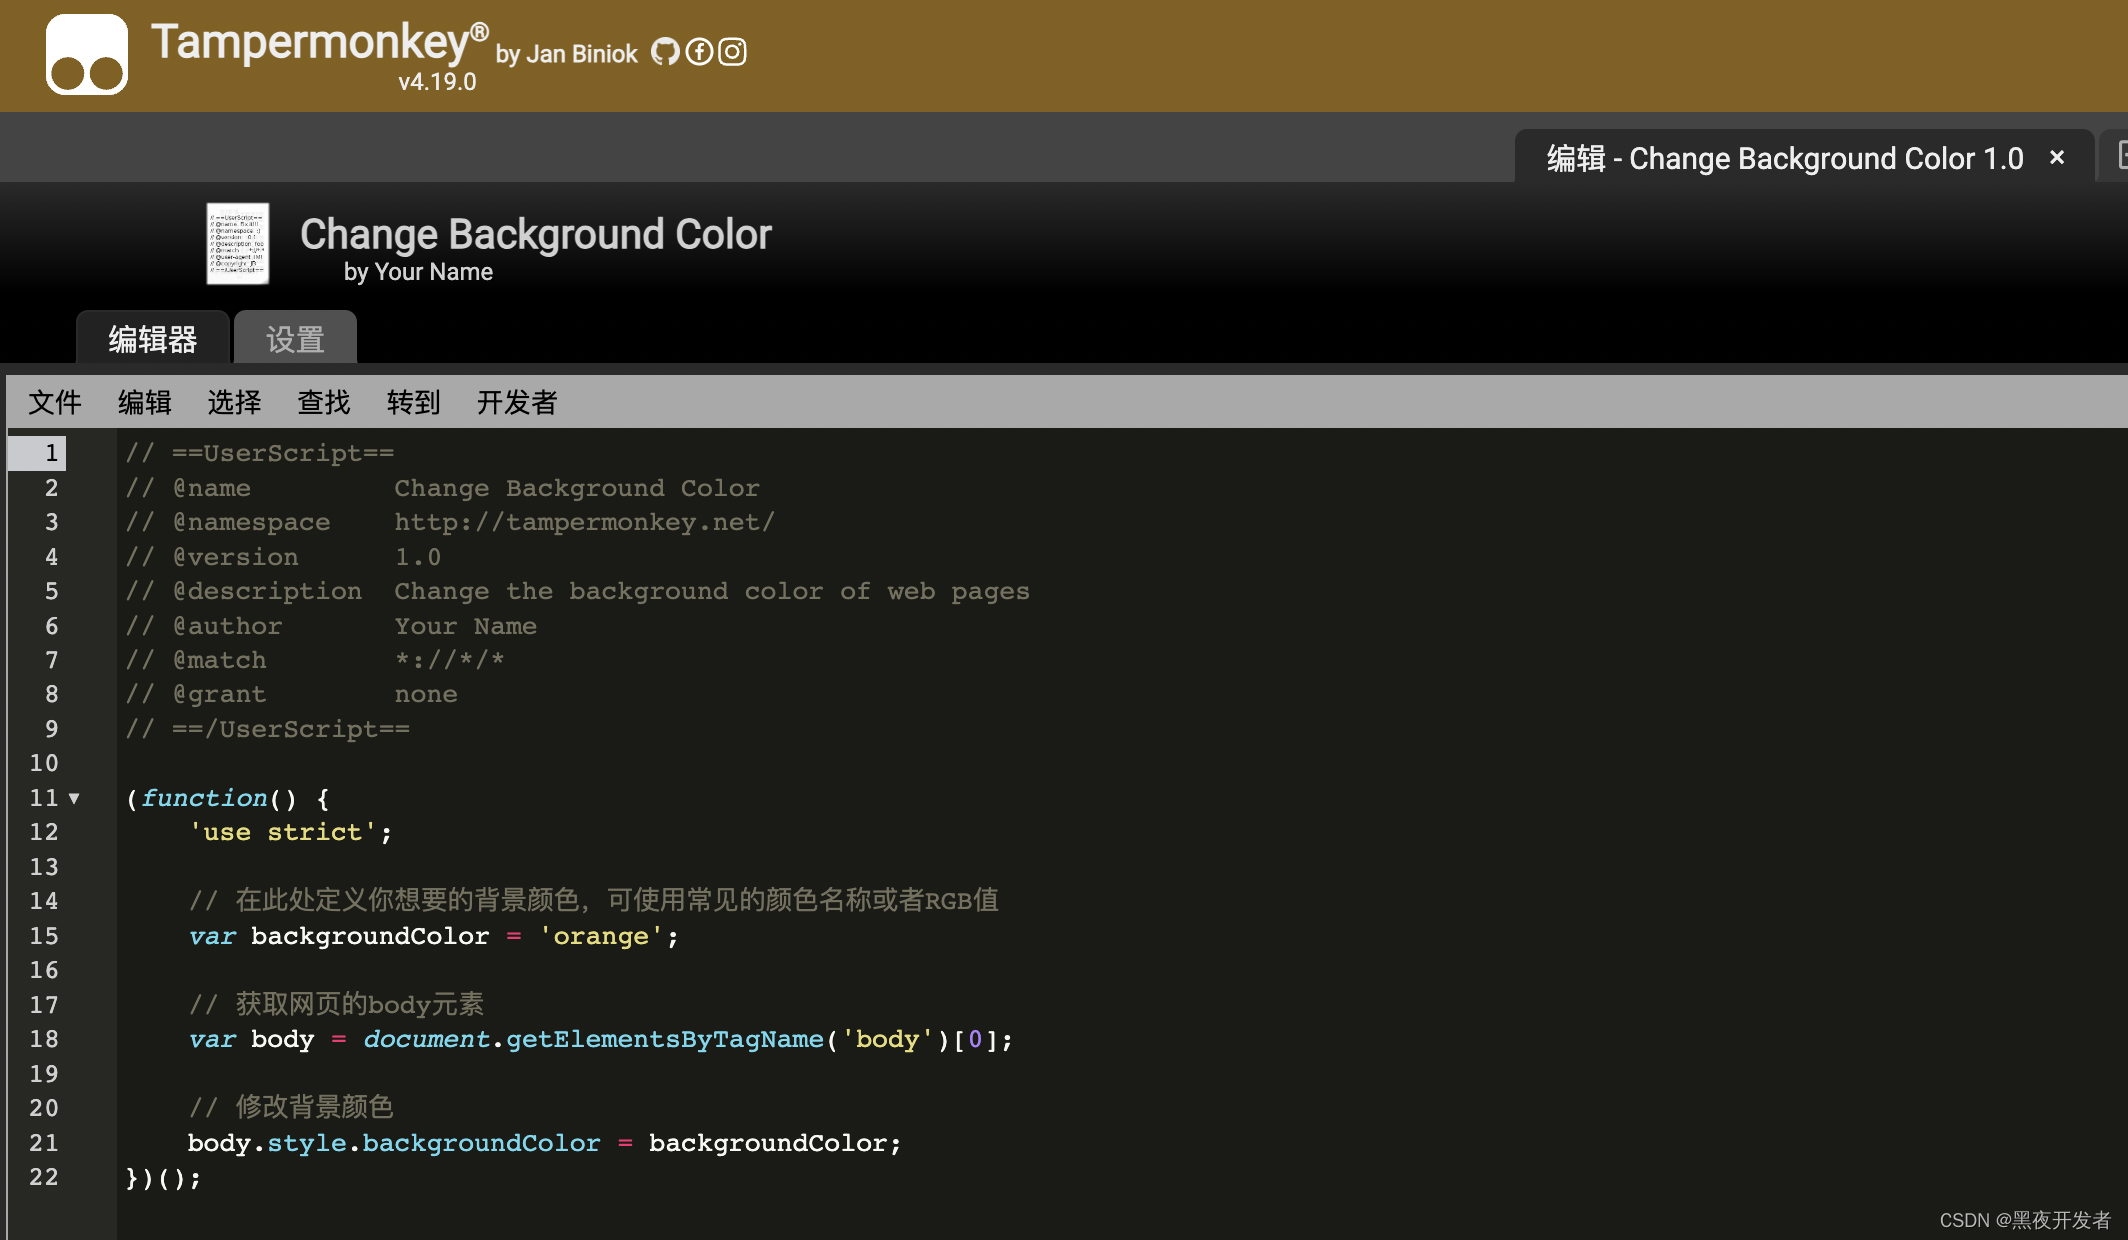Open the 查找 menu
The height and width of the screenshot is (1240, 2128).
pyautogui.click(x=324, y=402)
